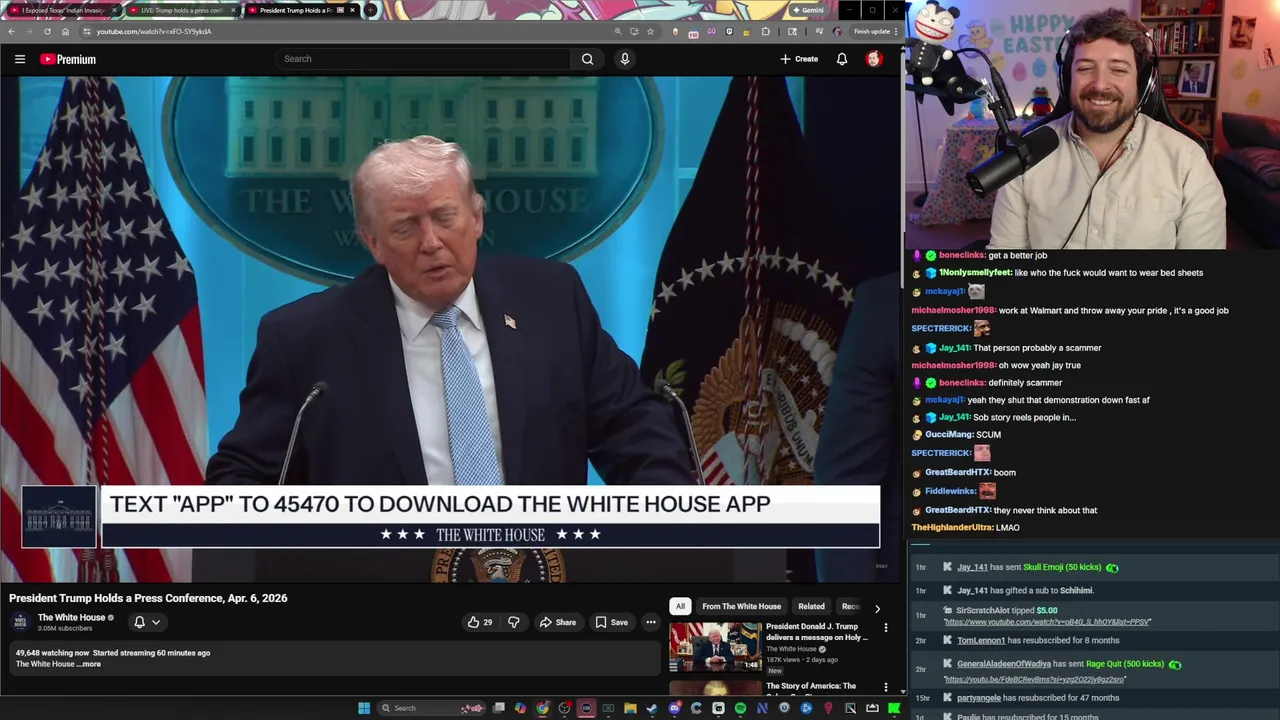The width and height of the screenshot is (1280, 720).
Task: Open the YouTube hamburger guide menu
Action: (x=20, y=59)
